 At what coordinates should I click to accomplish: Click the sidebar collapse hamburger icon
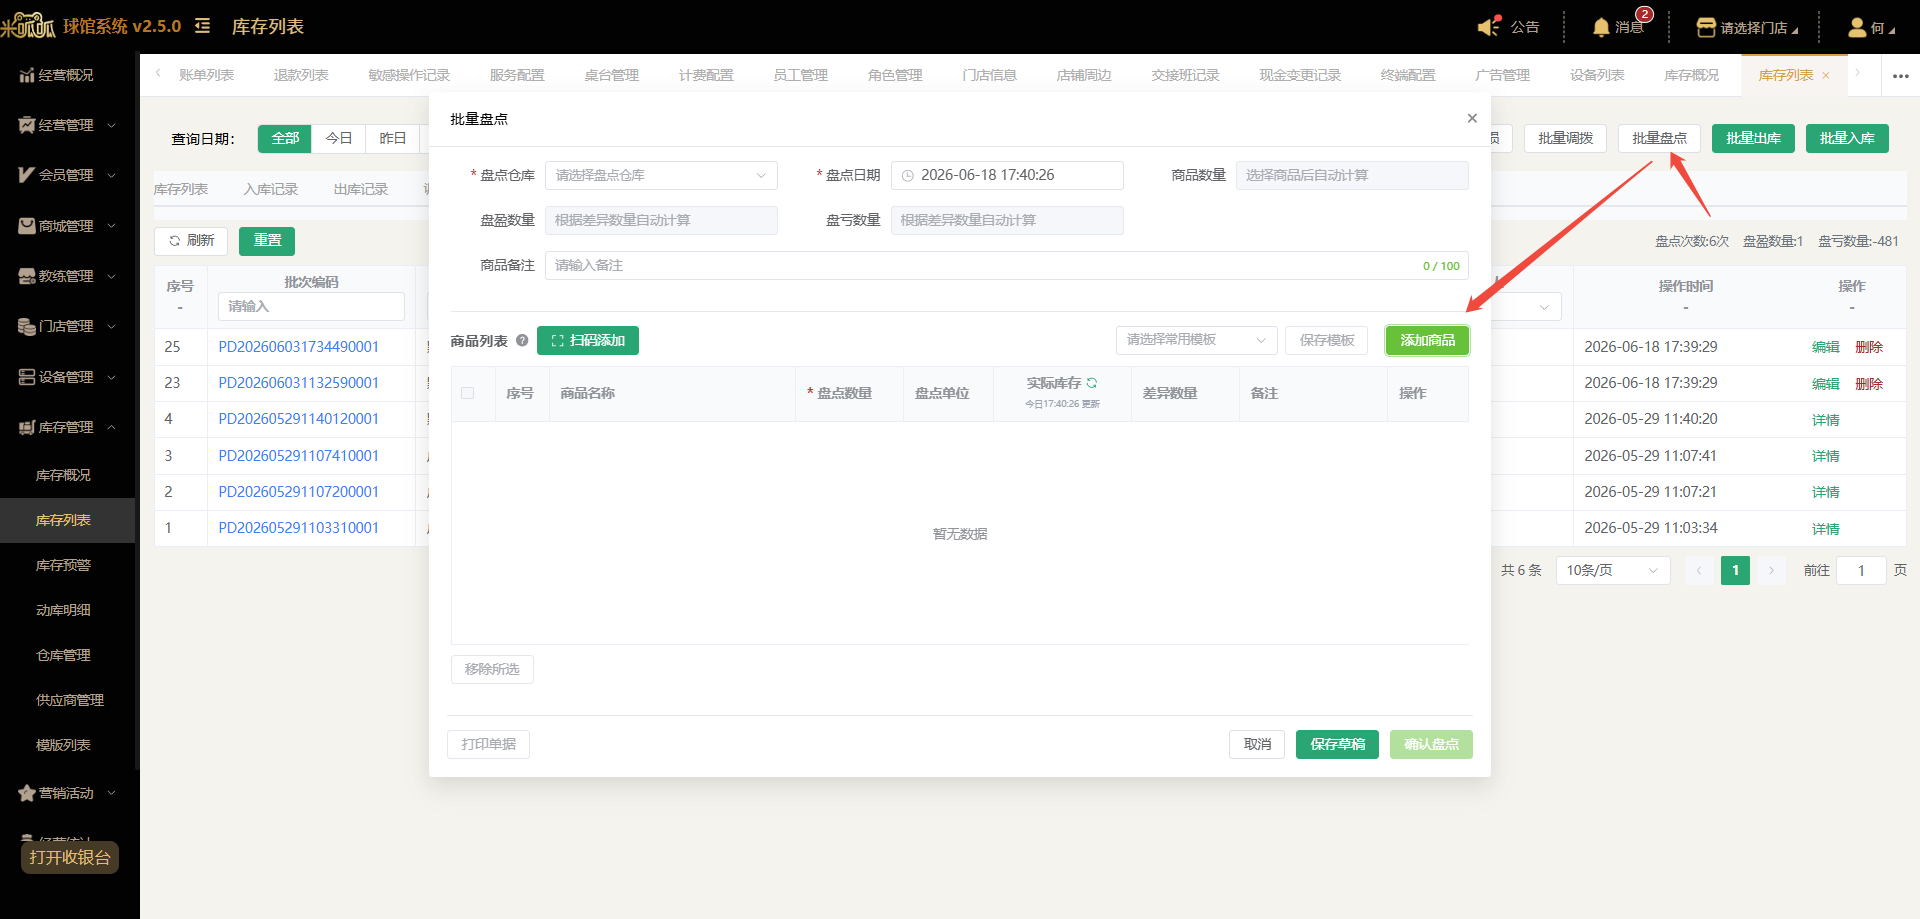[x=202, y=26]
